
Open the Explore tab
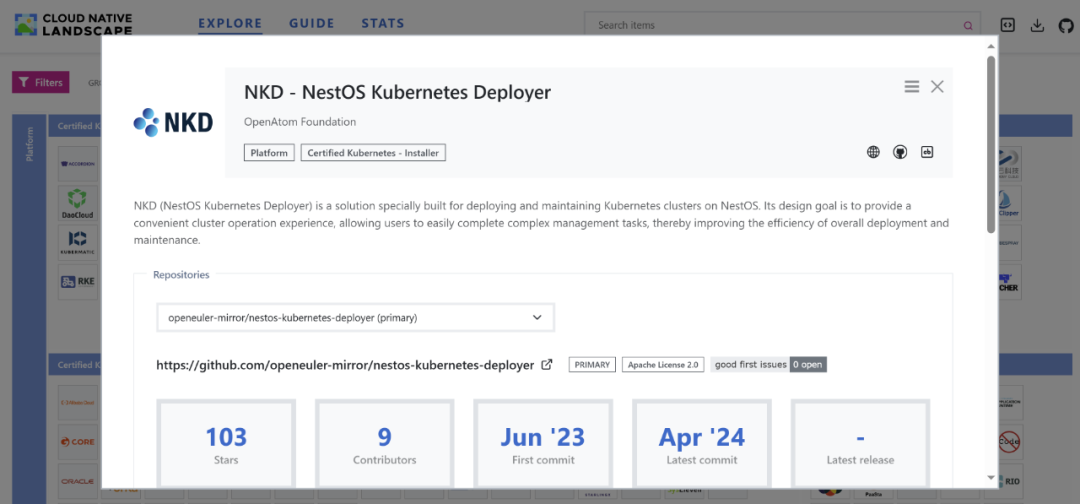tap(230, 23)
